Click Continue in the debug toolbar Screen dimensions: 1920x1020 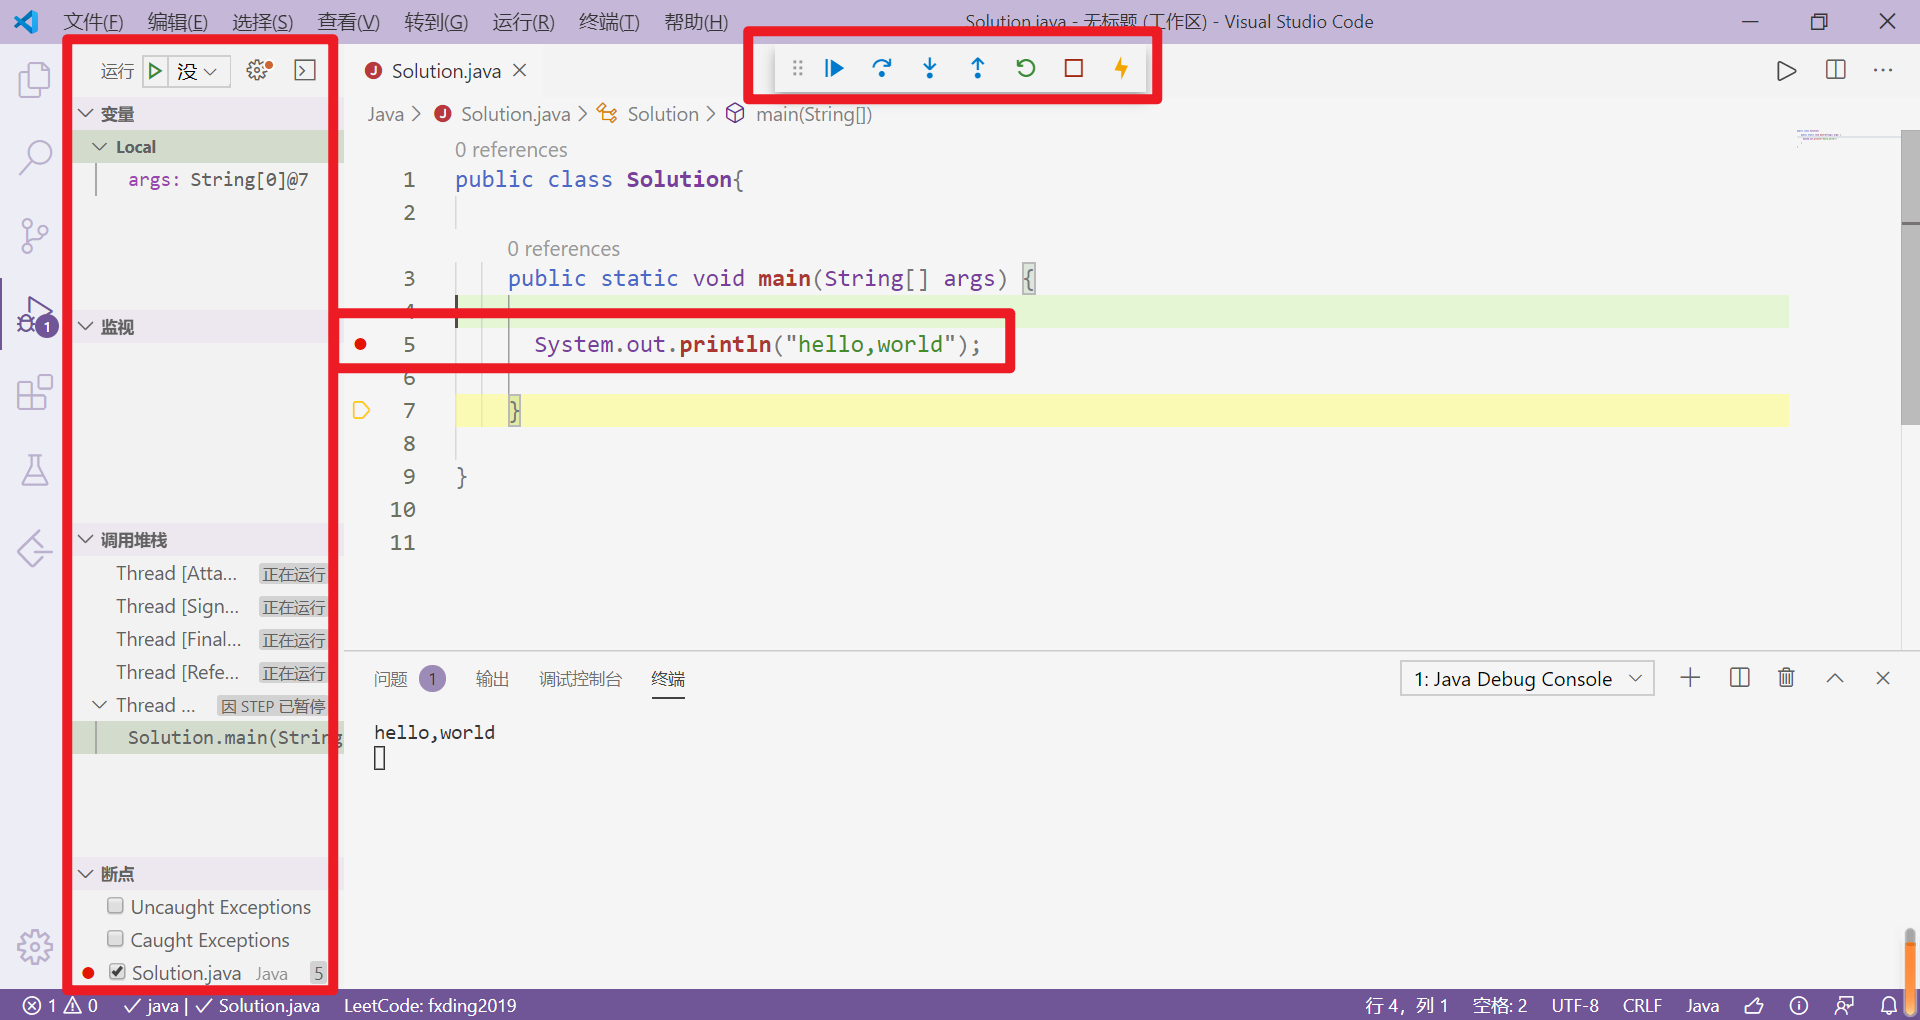point(834,68)
